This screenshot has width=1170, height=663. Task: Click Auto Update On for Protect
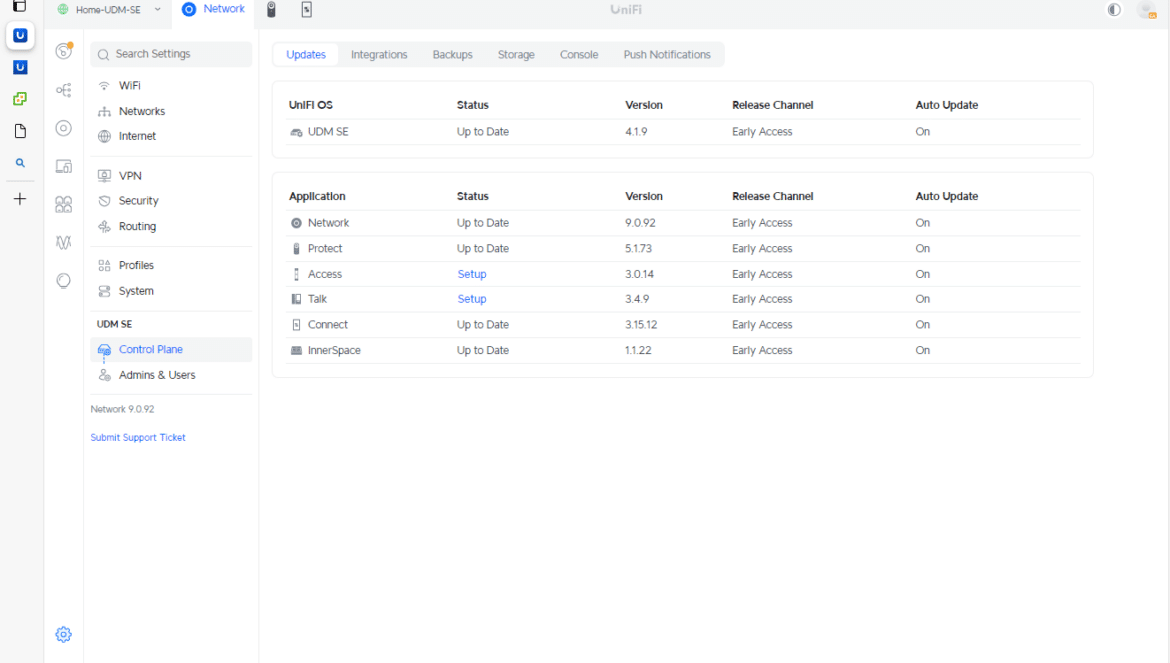coord(922,248)
